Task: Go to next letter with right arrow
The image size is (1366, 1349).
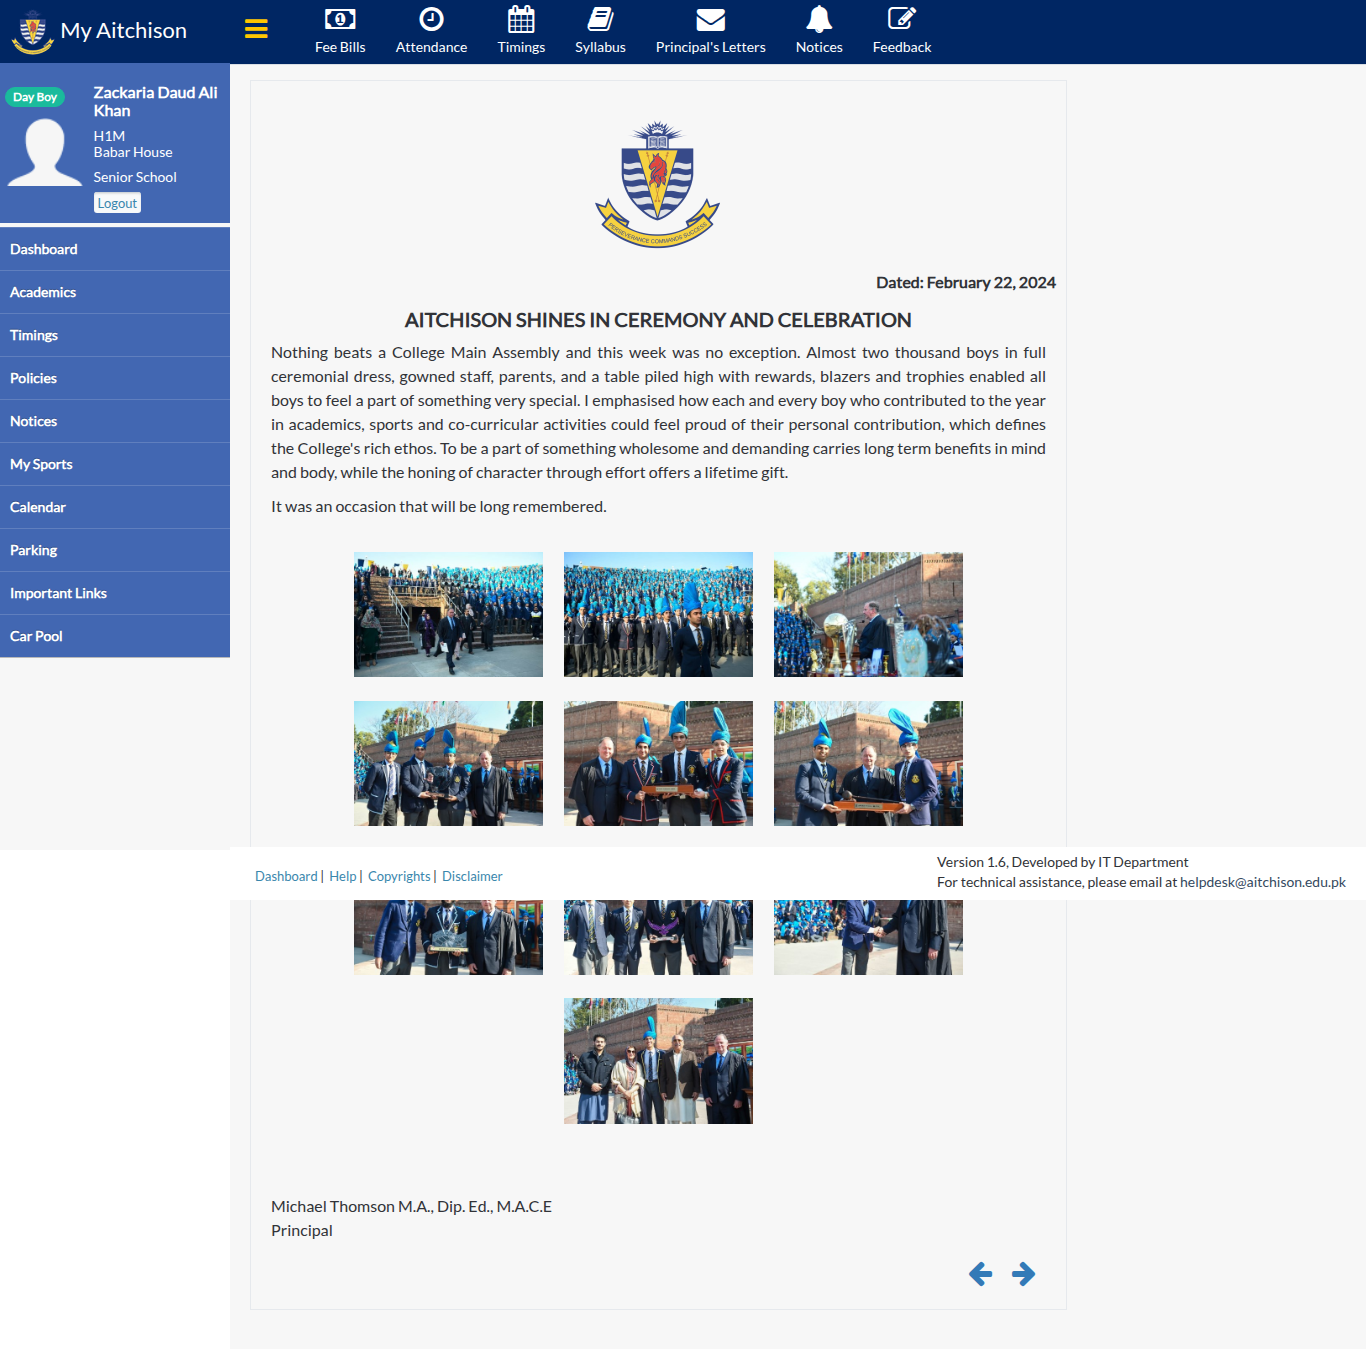Action: (1023, 1273)
